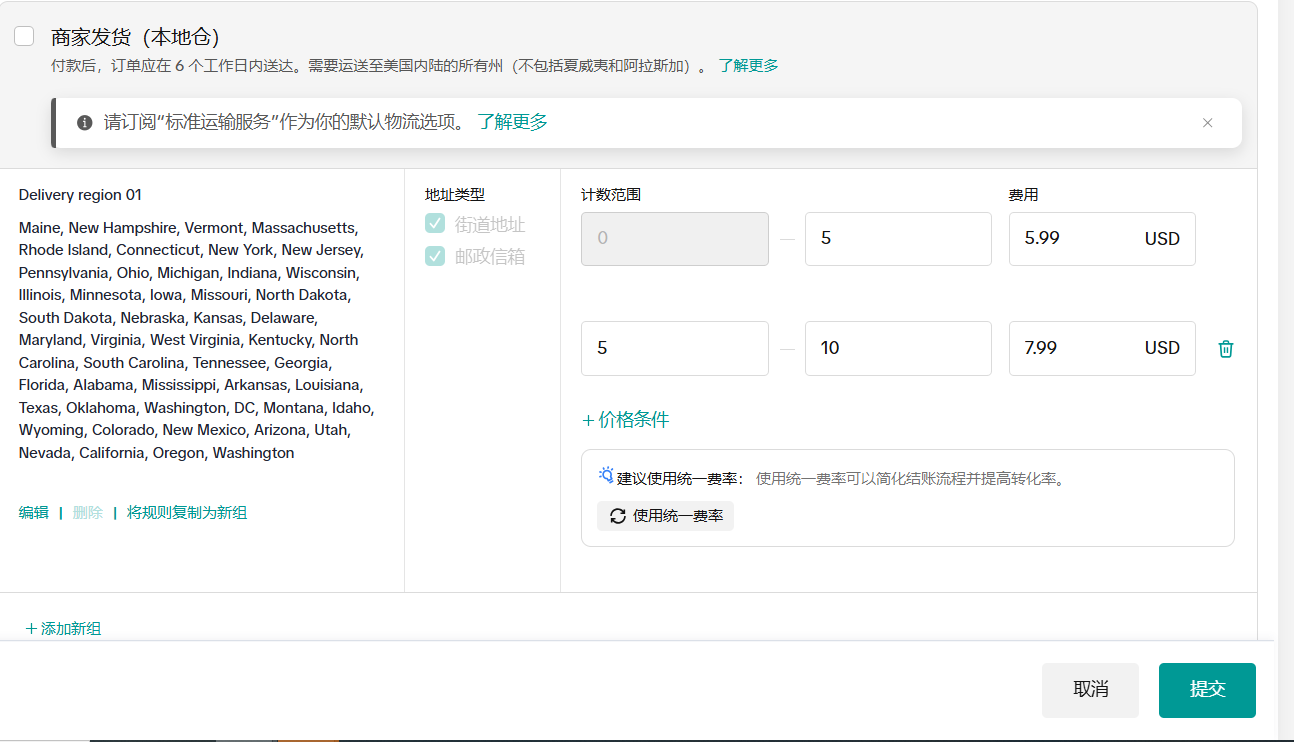Viewport: 1294px width, 742px height.
Task: Add a new 价格条件 price condition
Action: pyautogui.click(x=626, y=420)
